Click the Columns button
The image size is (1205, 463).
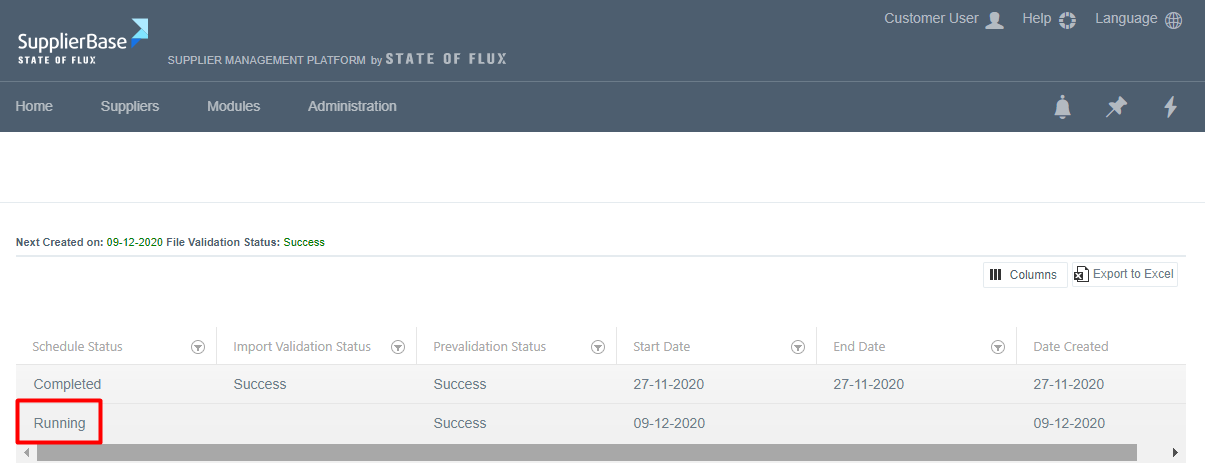click(x=1024, y=275)
